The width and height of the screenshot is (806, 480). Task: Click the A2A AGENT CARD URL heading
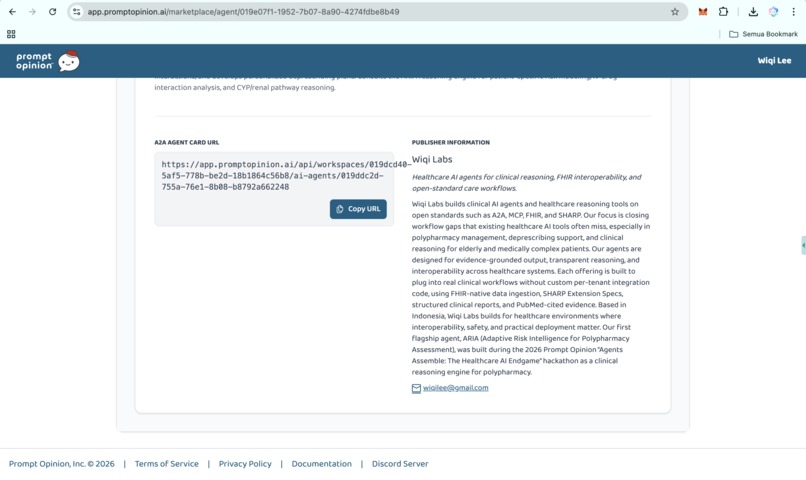[187, 142]
